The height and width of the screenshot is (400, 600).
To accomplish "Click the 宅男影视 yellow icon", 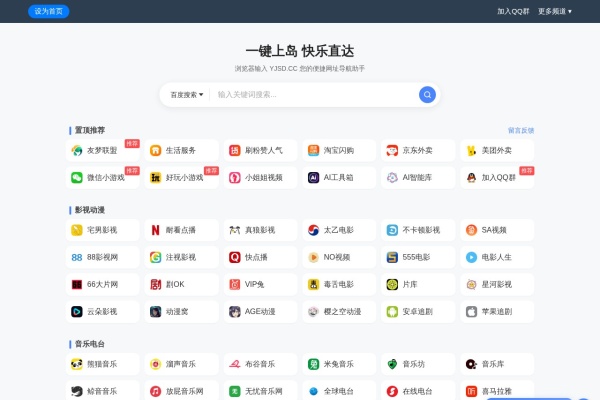I will 77,230.
